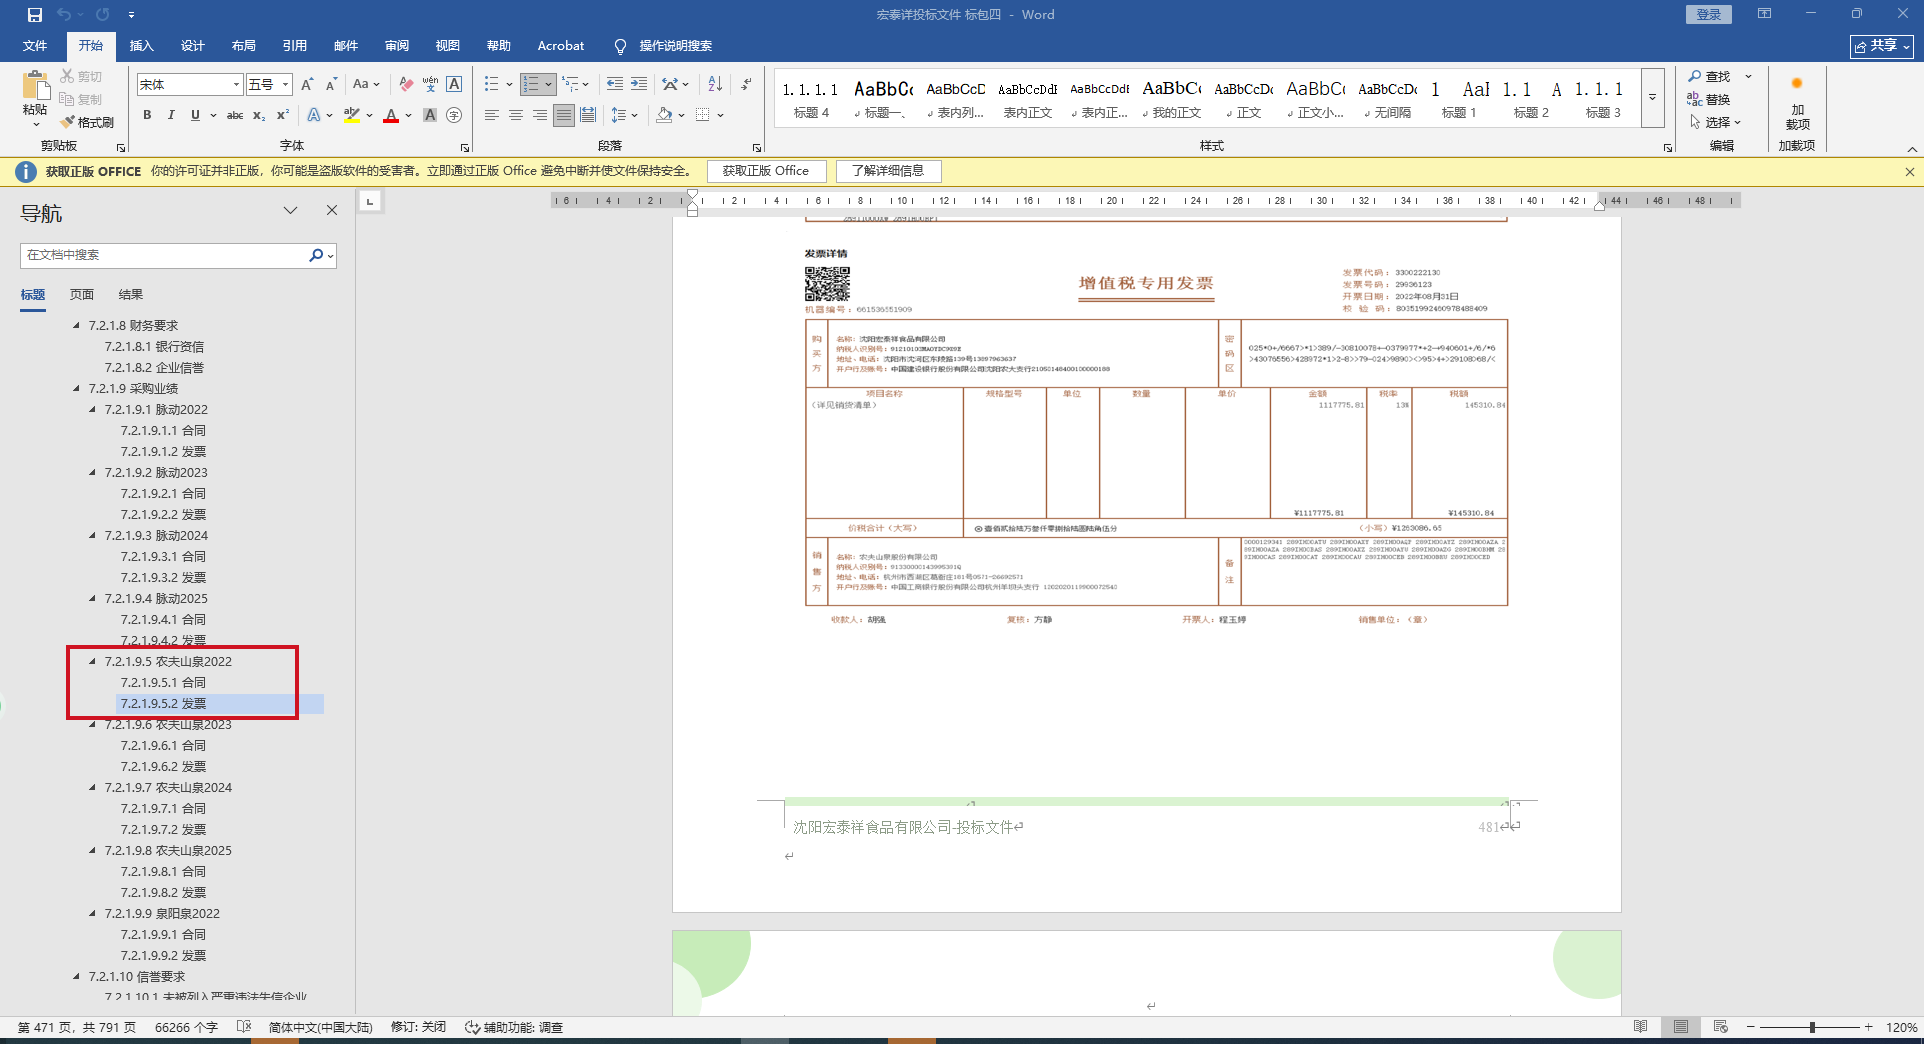Apply the red font color button

tap(391, 115)
